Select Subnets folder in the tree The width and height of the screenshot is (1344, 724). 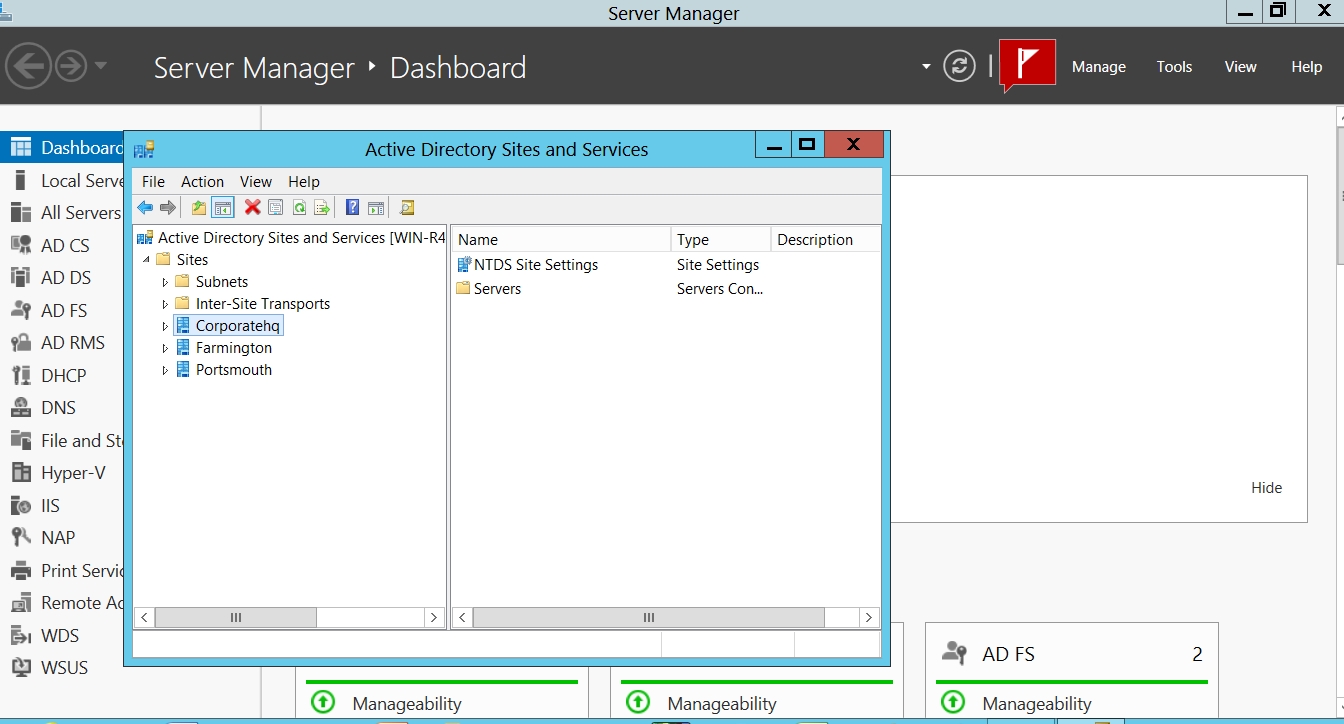(222, 282)
